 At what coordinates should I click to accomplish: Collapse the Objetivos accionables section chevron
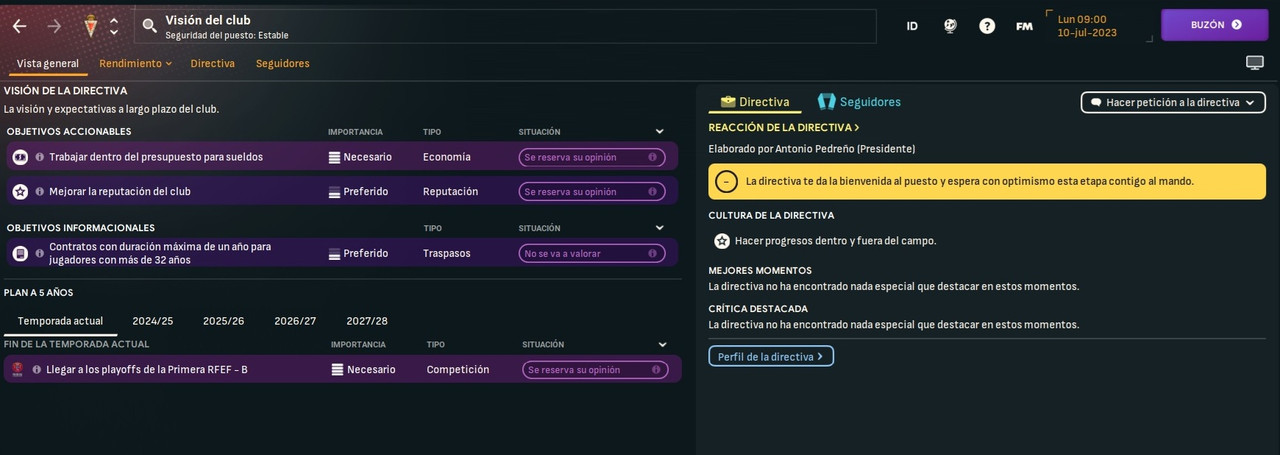click(660, 132)
